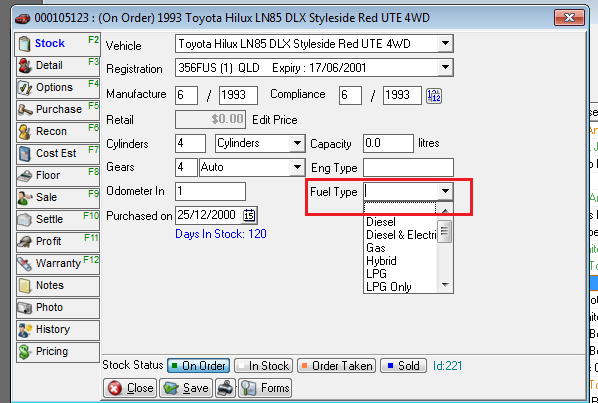The image size is (598, 403).
Task: Click the fuel list scroll up arrow
Action: click(445, 210)
